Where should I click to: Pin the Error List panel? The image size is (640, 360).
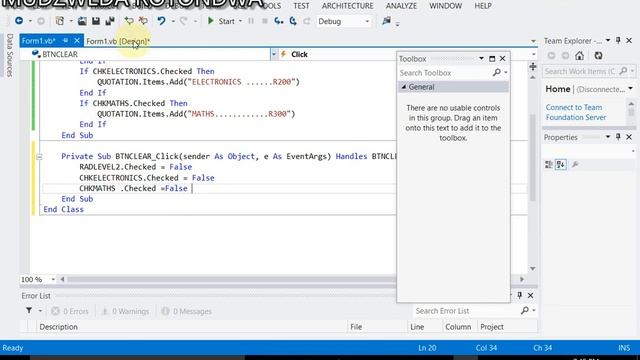[x=520, y=295]
